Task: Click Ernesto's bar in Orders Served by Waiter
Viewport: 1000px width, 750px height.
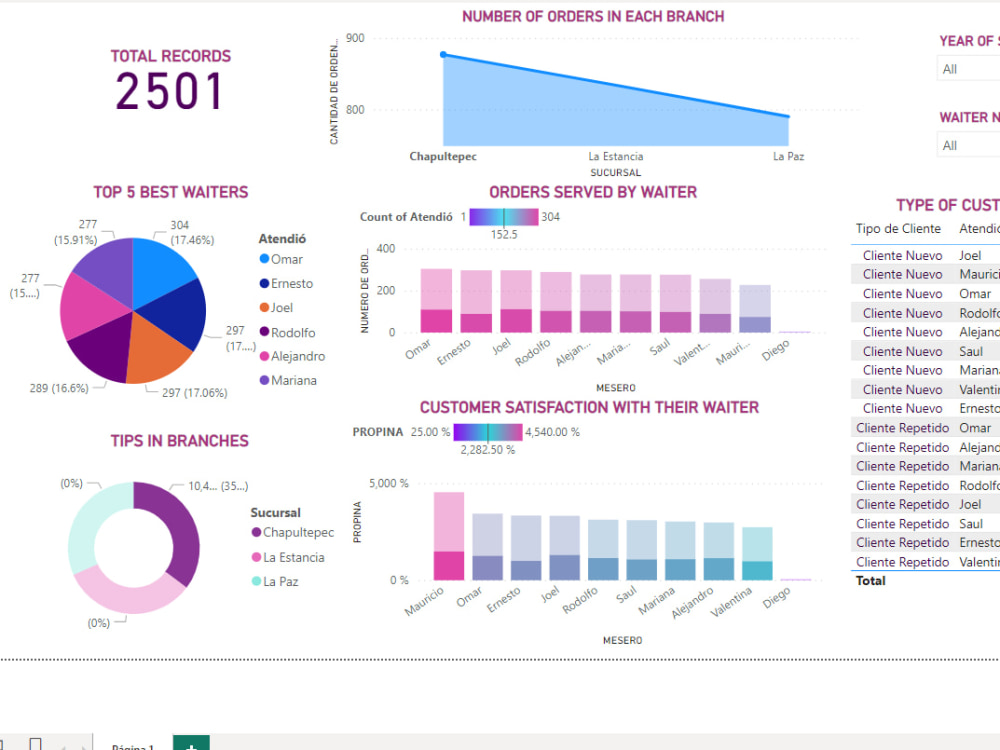Action: pyautogui.click(x=476, y=301)
